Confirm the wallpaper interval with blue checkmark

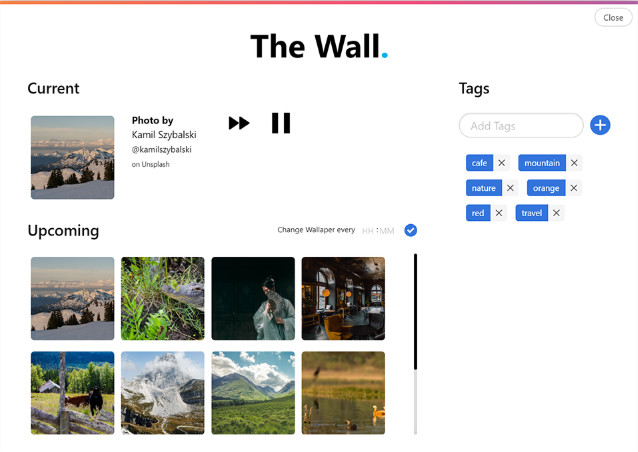point(411,230)
